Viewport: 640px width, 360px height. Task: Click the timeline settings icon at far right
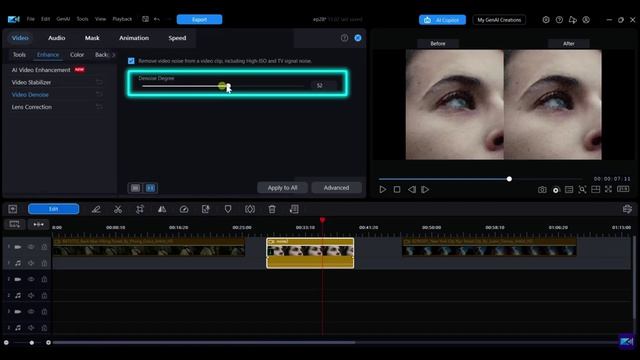pos(627,209)
